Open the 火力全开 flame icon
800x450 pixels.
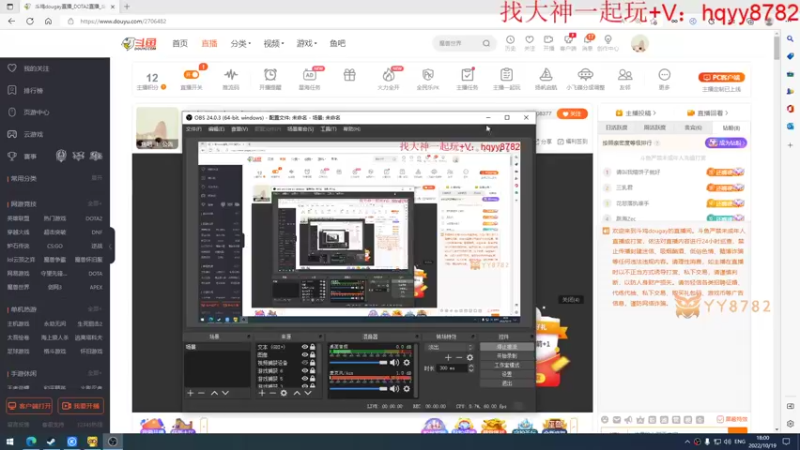coord(388,75)
